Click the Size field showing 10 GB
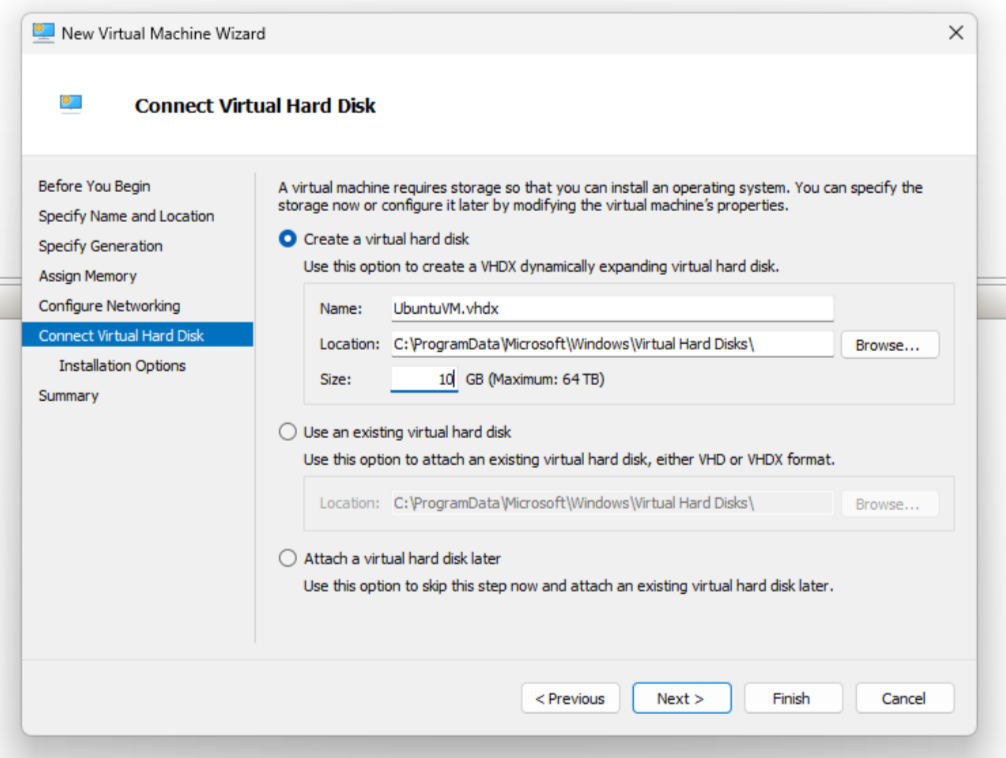 click(424, 379)
